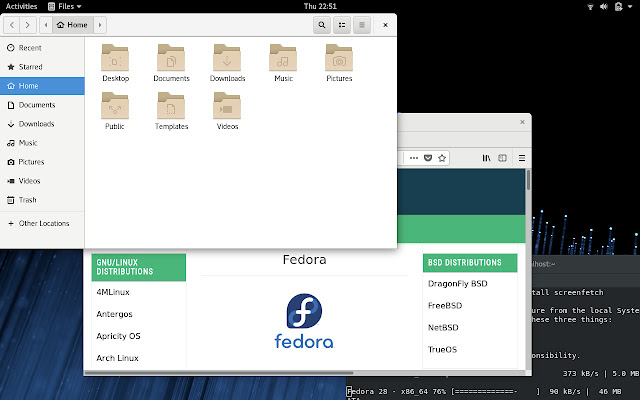Open the Files application menu
The height and width of the screenshot is (400, 640).
(x=64, y=6)
